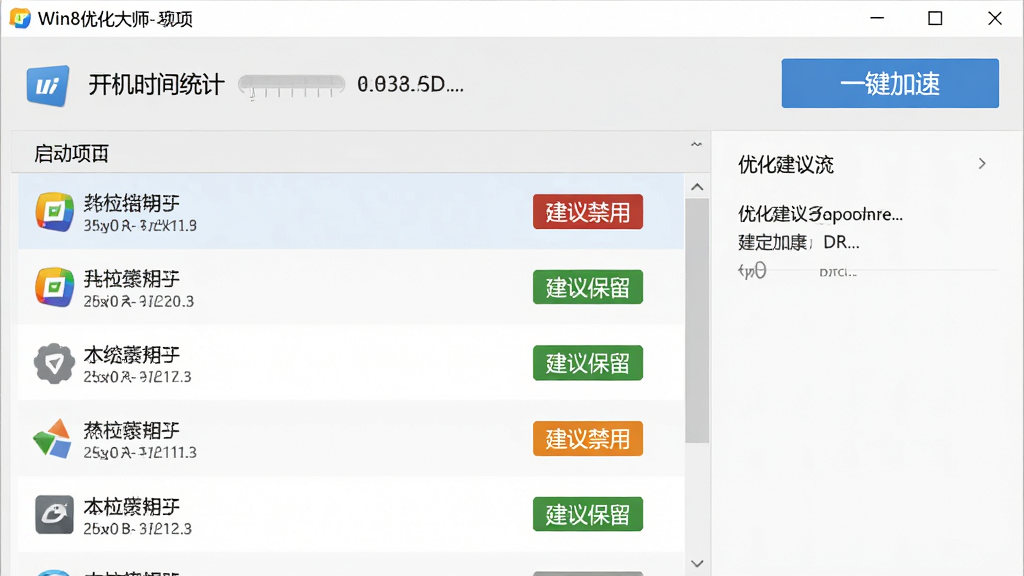
Task: Click 建议保留 button for item 25x0λ-31220.3
Action: [588, 287]
